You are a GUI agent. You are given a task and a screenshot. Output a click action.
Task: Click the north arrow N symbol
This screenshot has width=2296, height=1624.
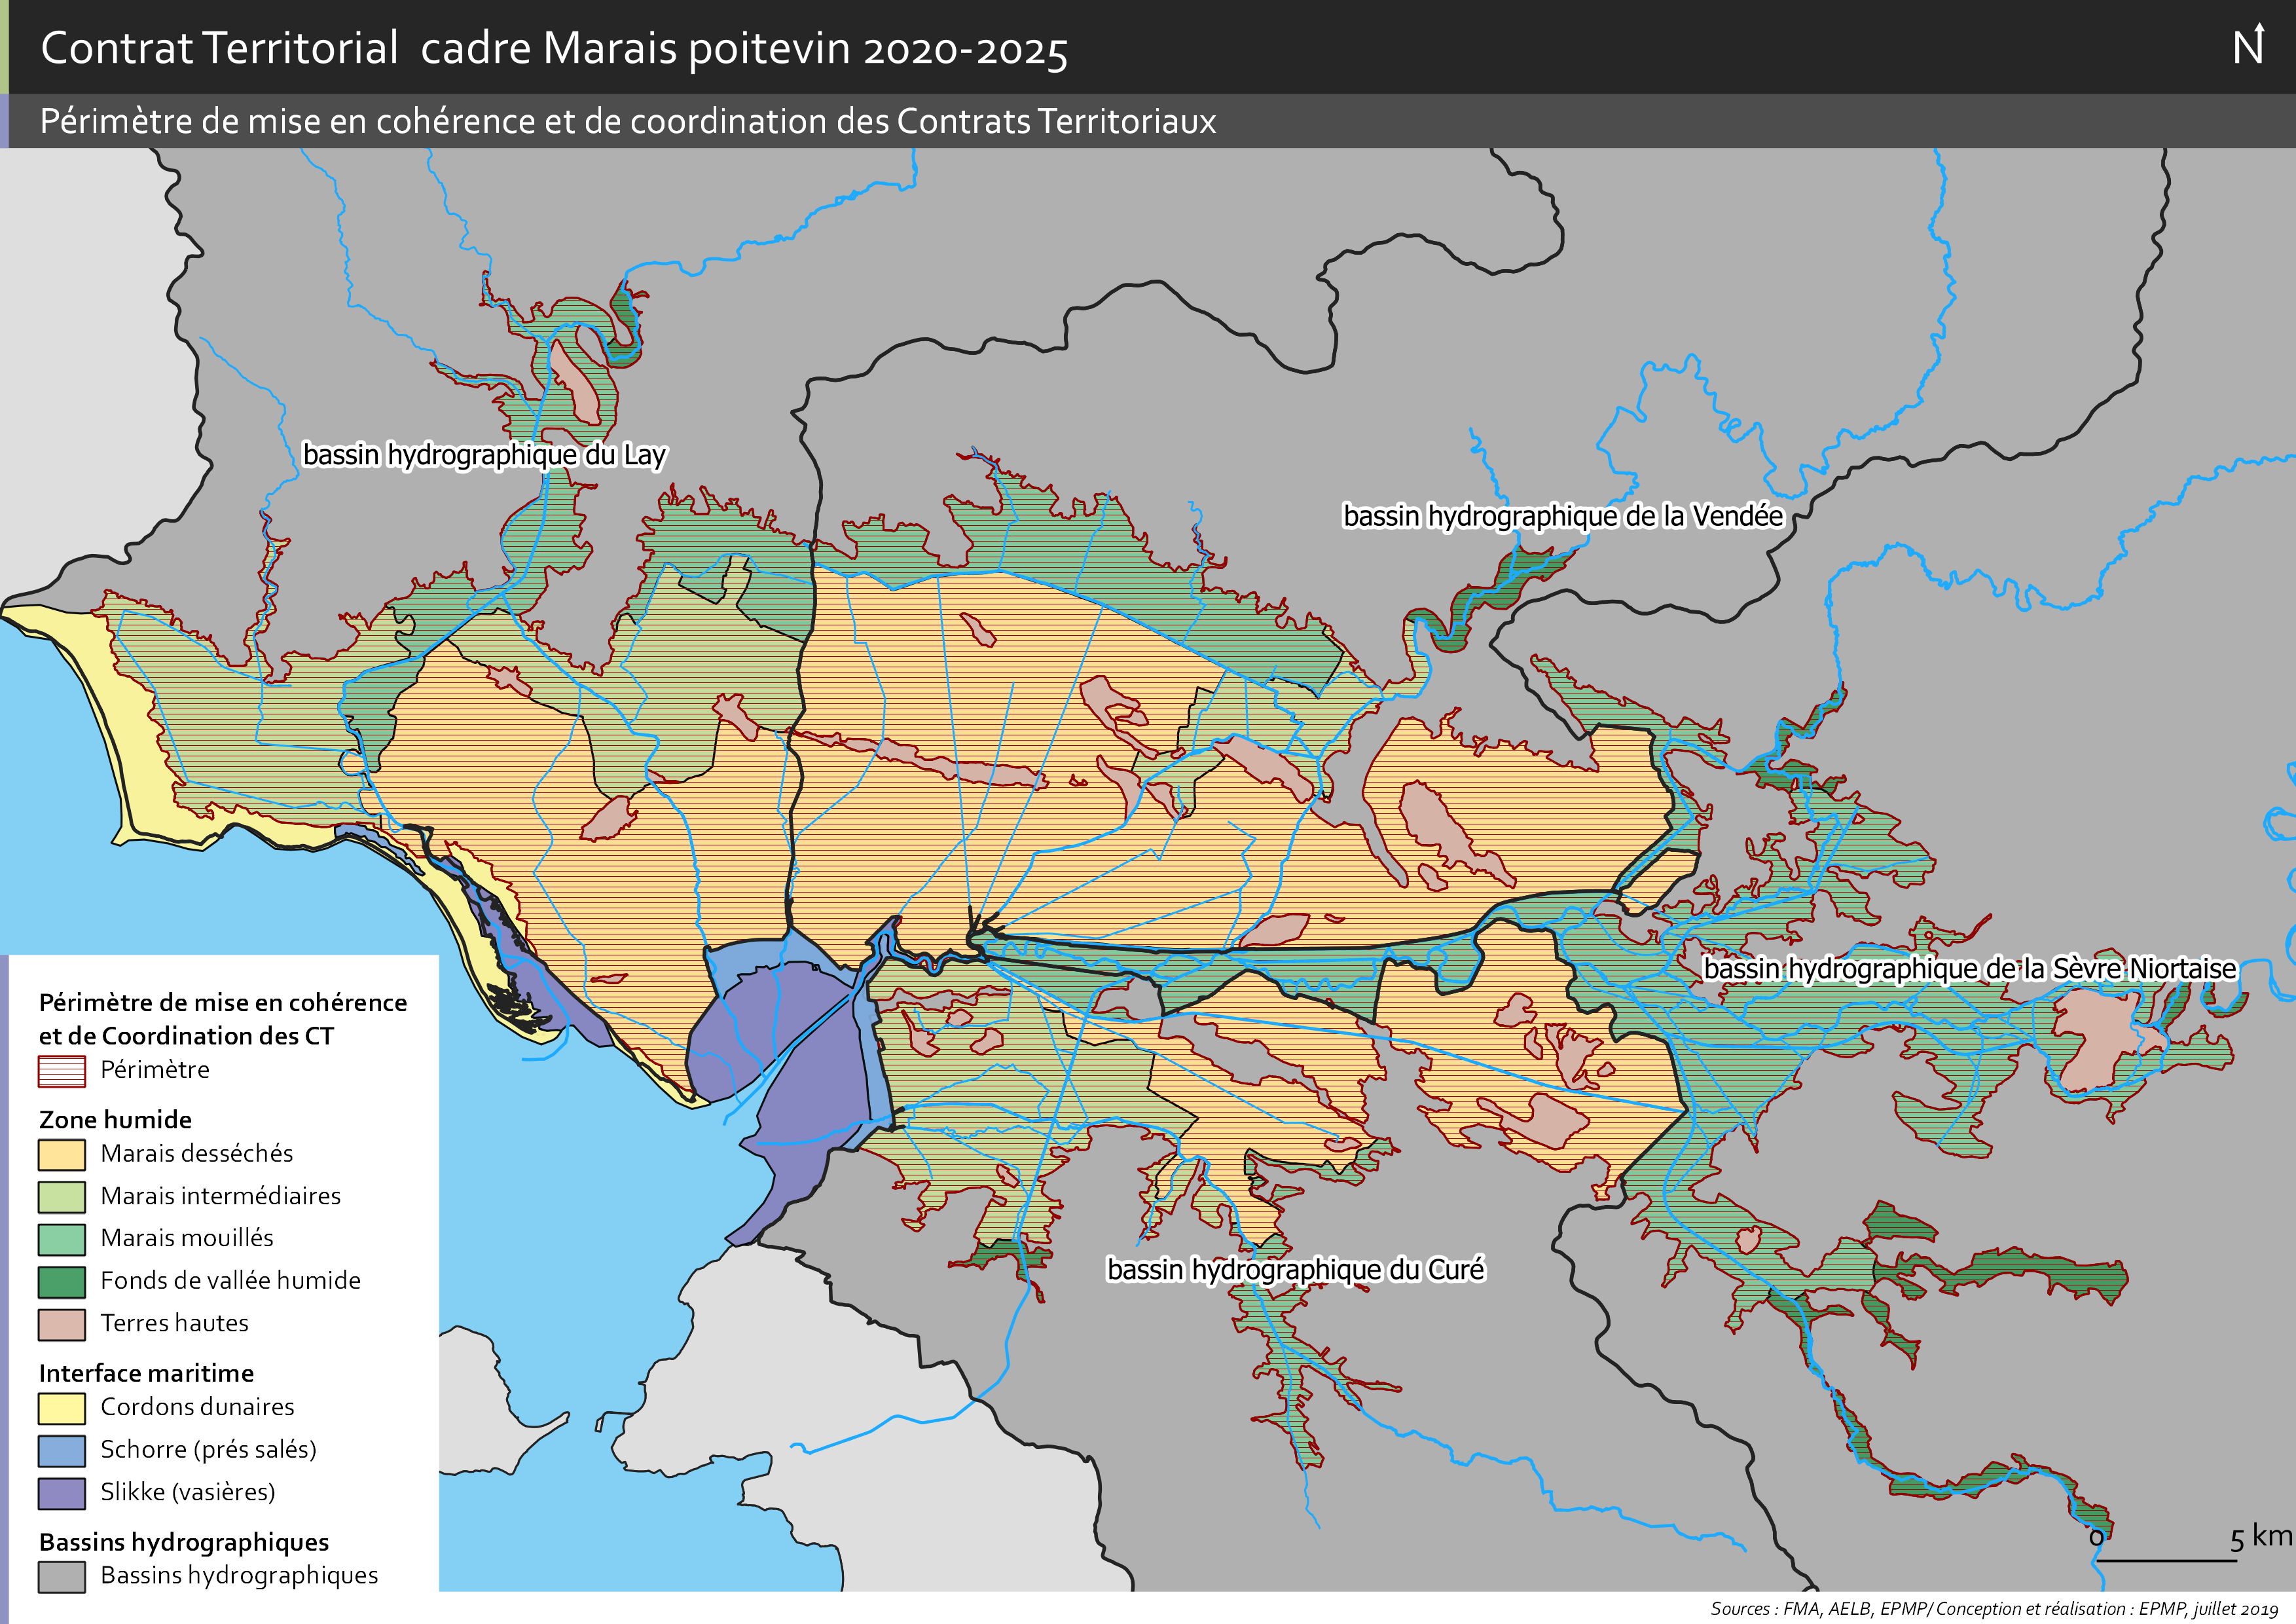click(2249, 44)
